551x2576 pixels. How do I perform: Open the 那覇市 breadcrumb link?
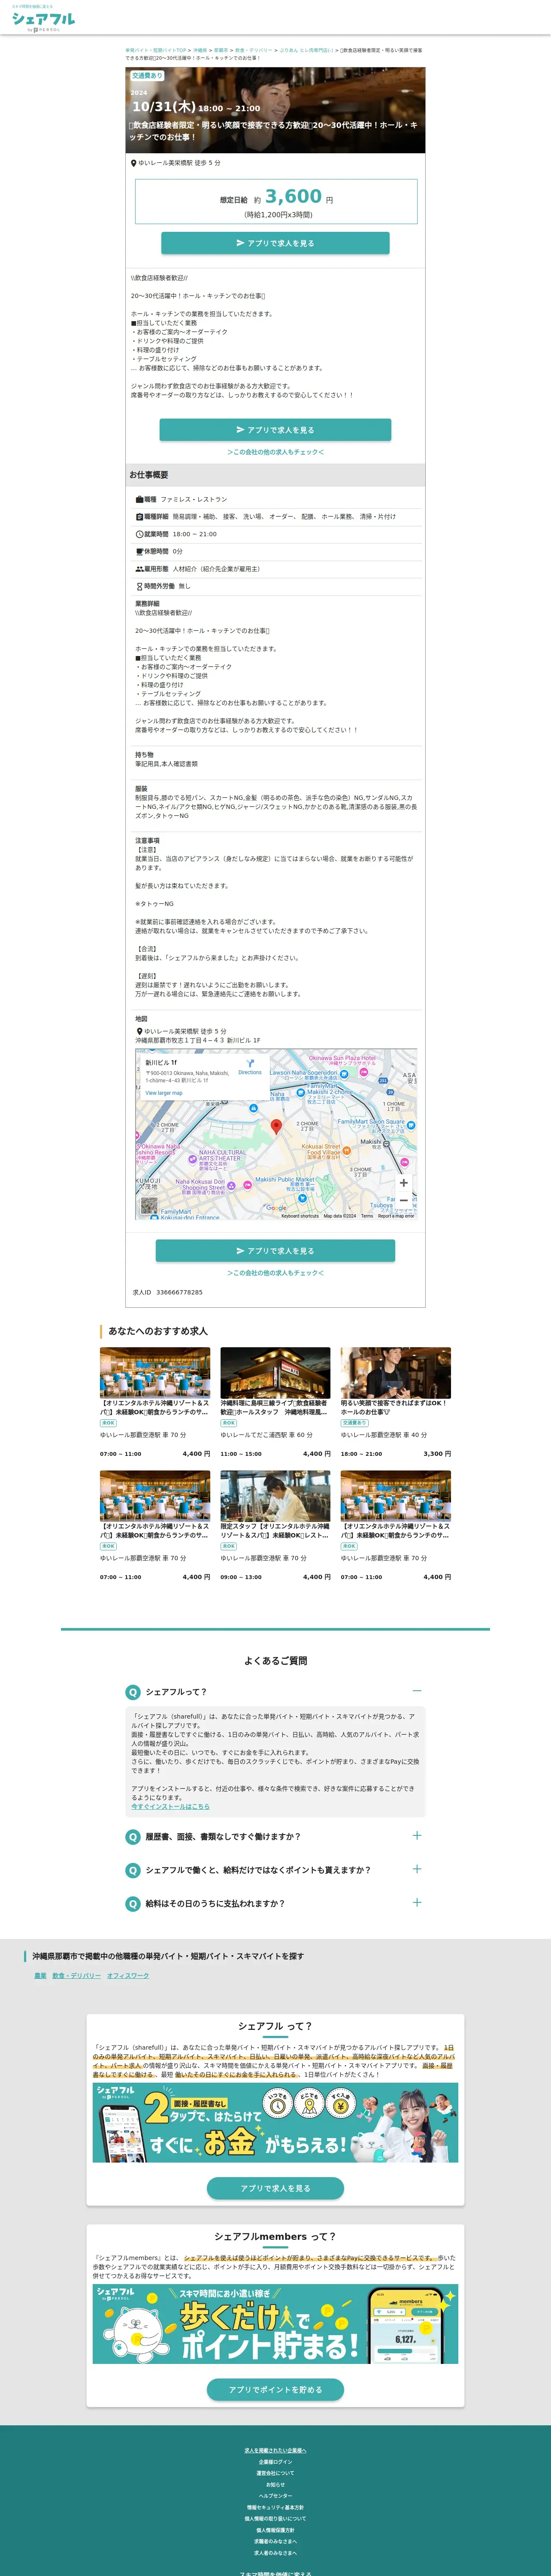tap(221, 50)
